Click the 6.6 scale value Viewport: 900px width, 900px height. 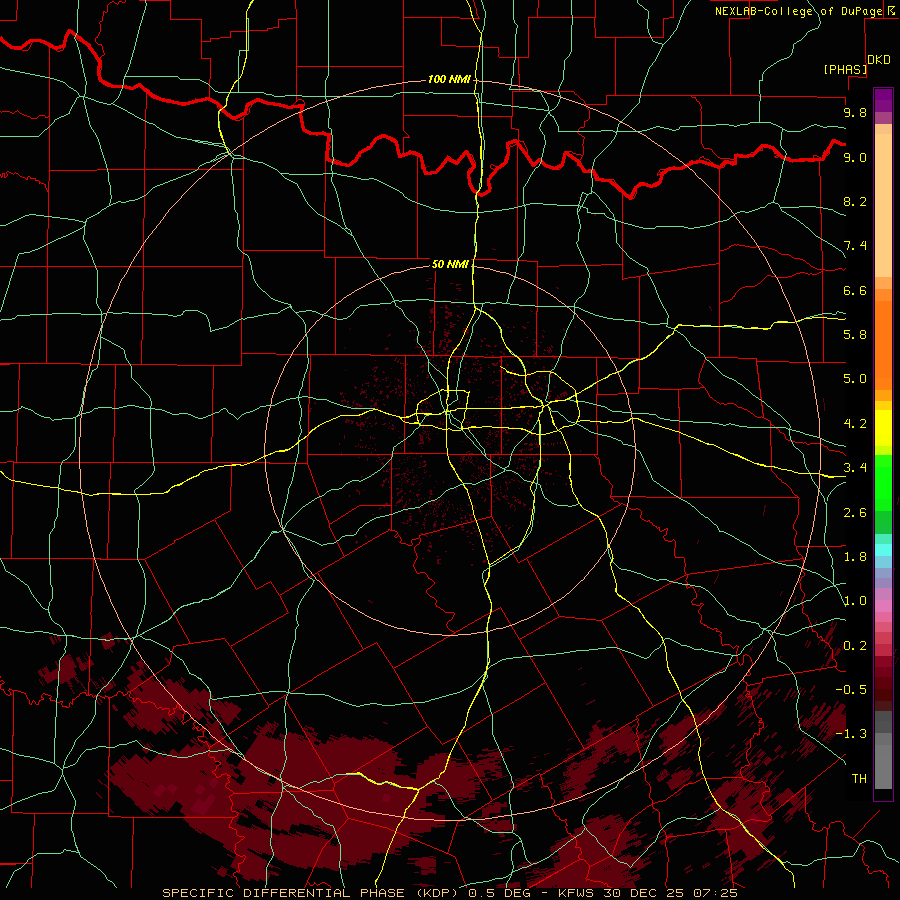pyautogui.click(x=855, y=290)
